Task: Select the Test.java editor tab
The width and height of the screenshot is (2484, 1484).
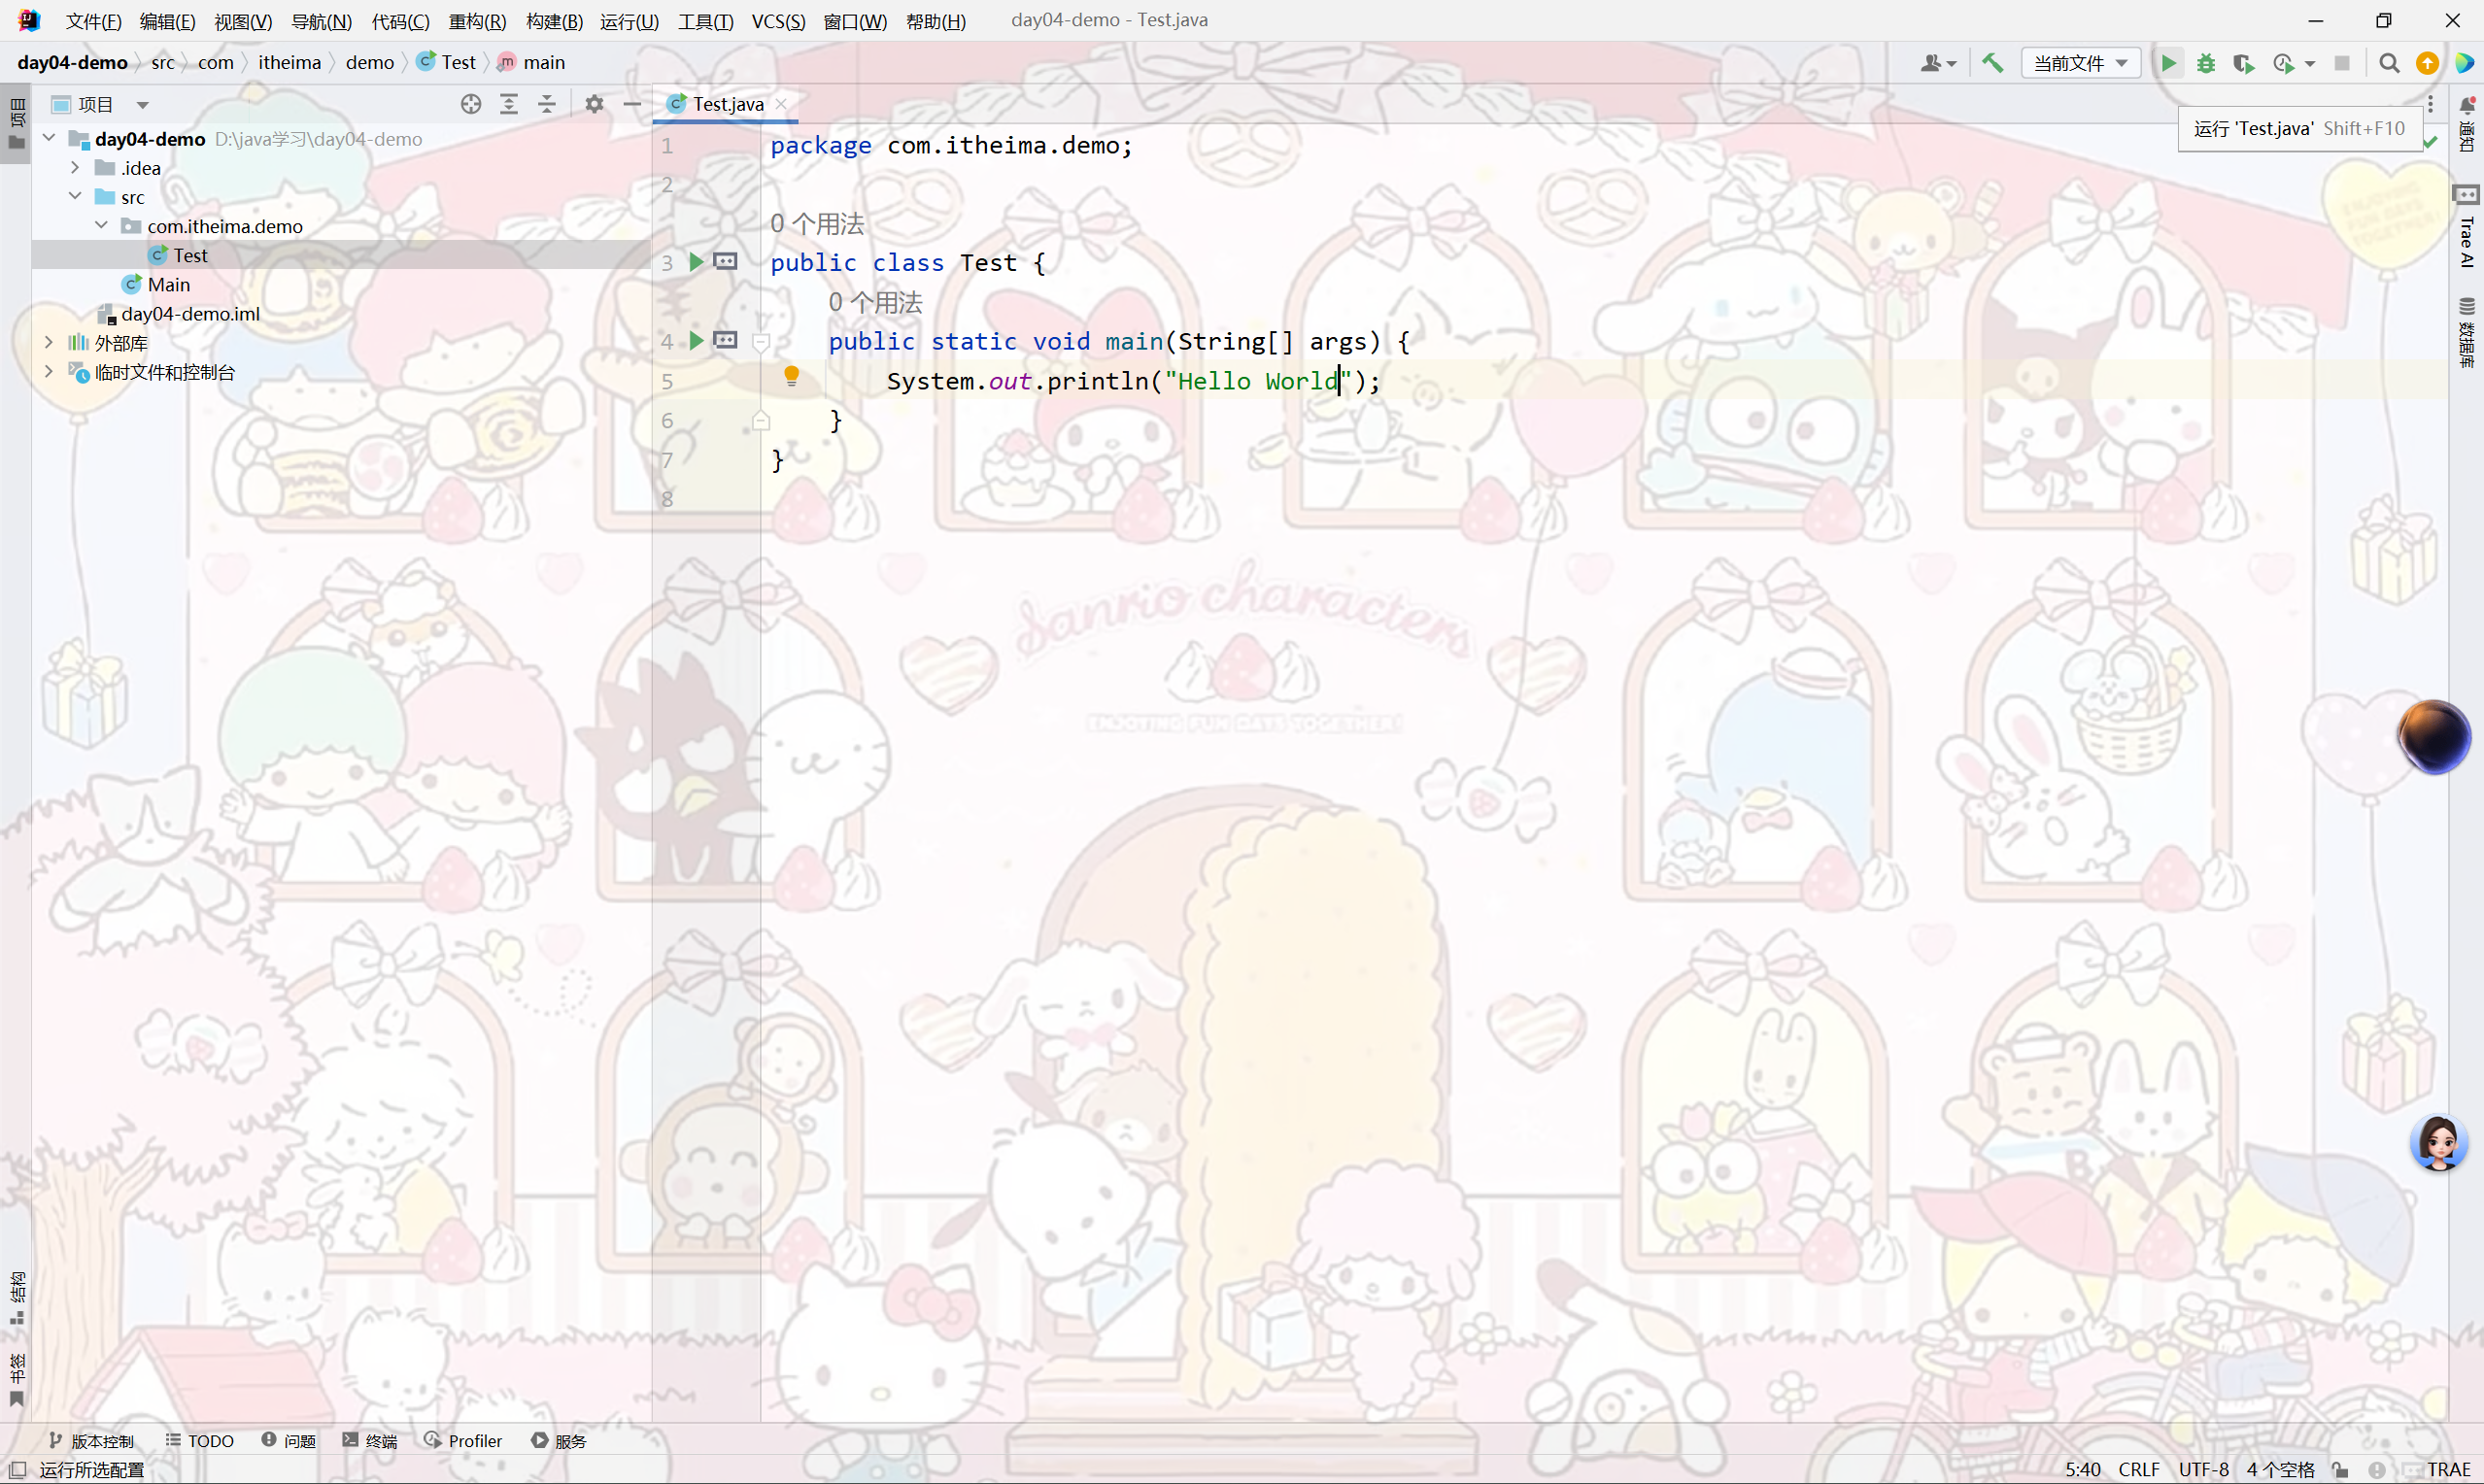Action: (x=726, y=104)
